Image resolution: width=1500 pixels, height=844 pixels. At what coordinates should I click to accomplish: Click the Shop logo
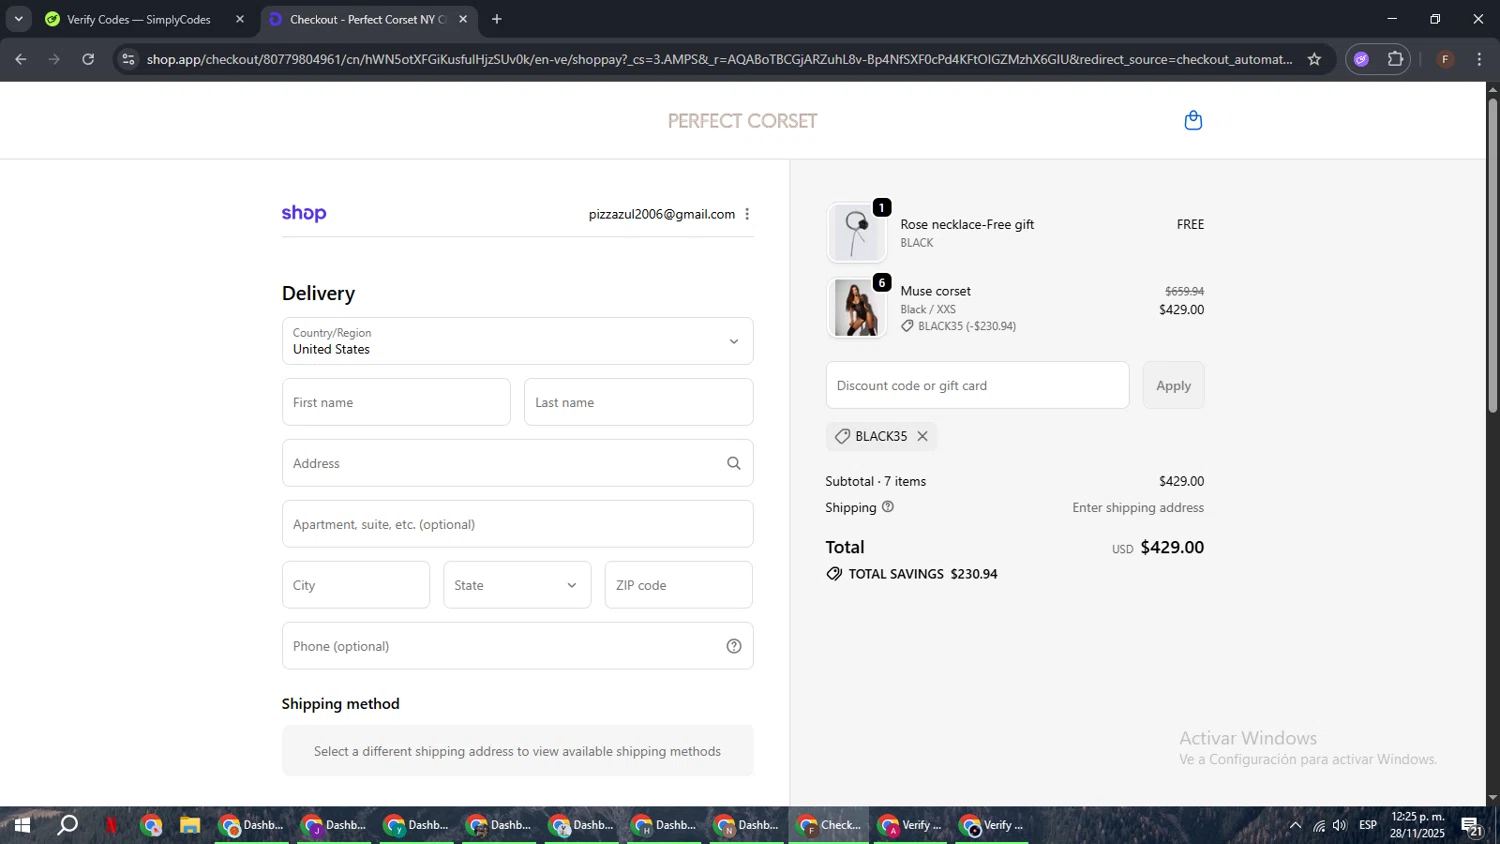[x=304, y=213]
